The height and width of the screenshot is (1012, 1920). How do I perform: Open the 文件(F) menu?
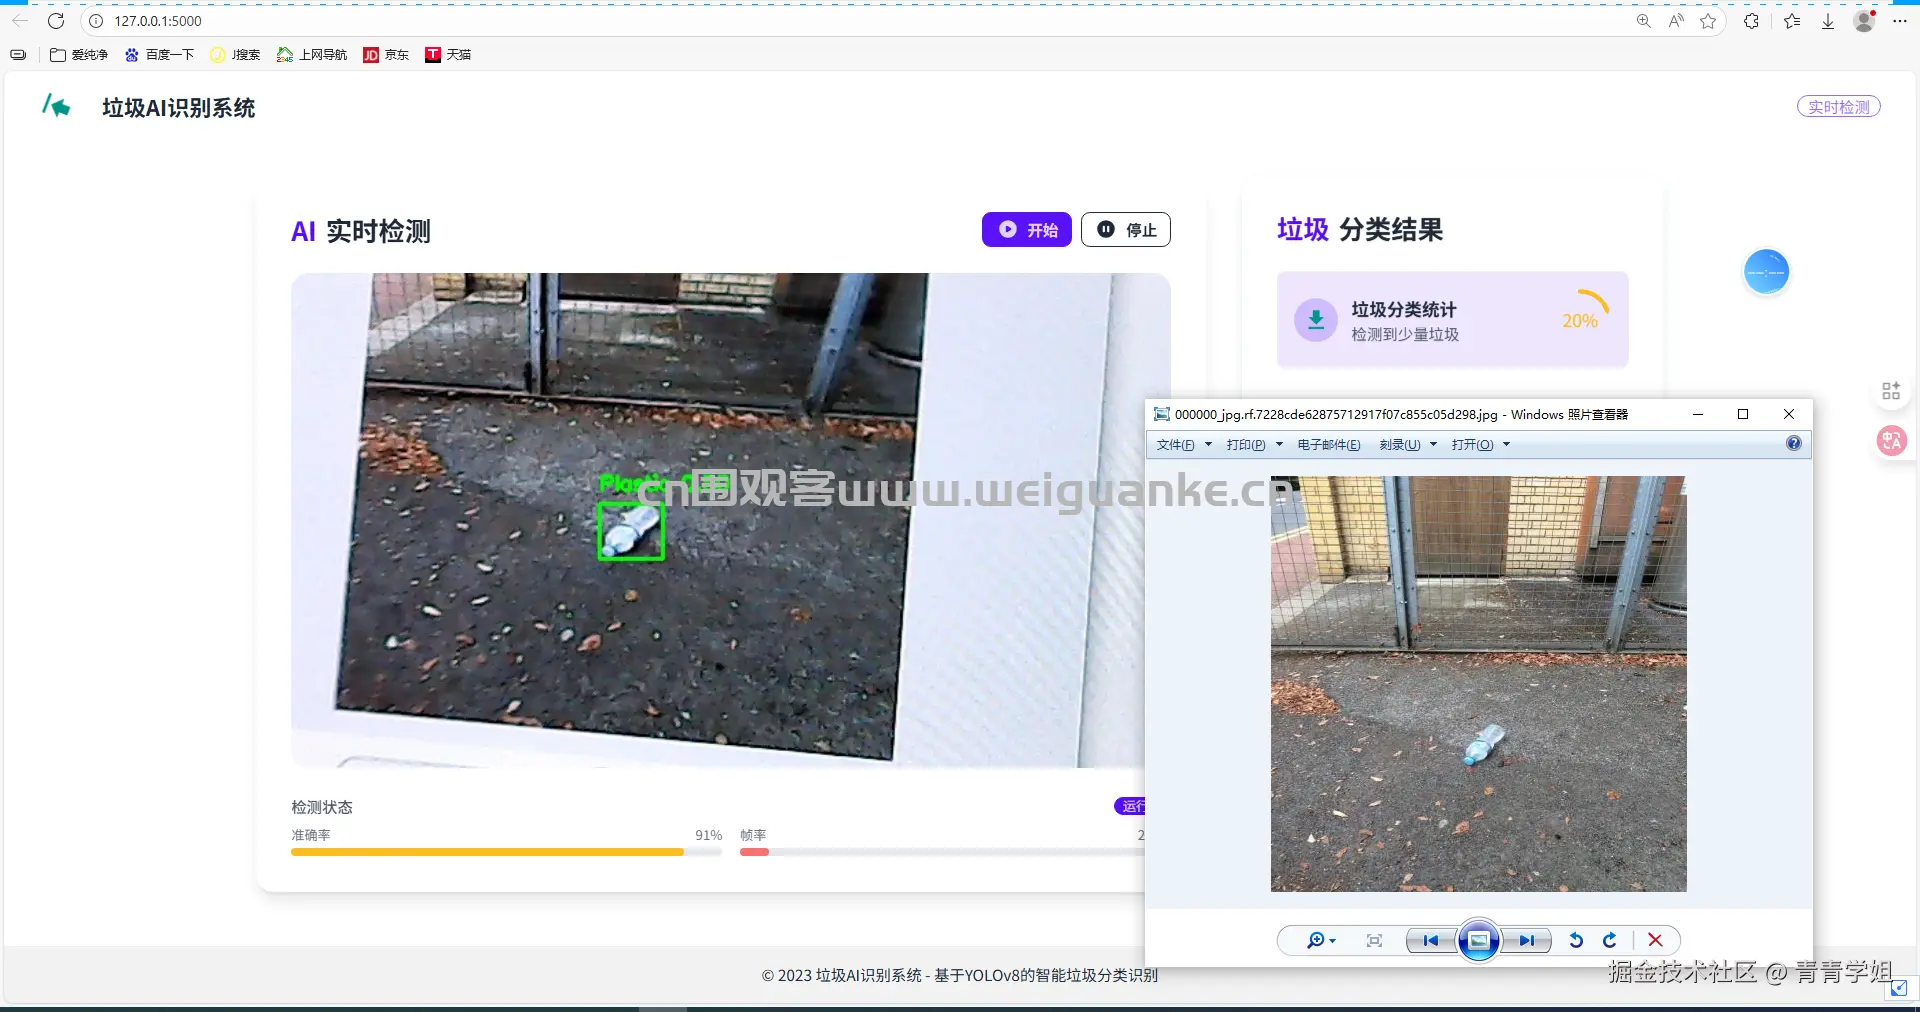pos(1177,445)
